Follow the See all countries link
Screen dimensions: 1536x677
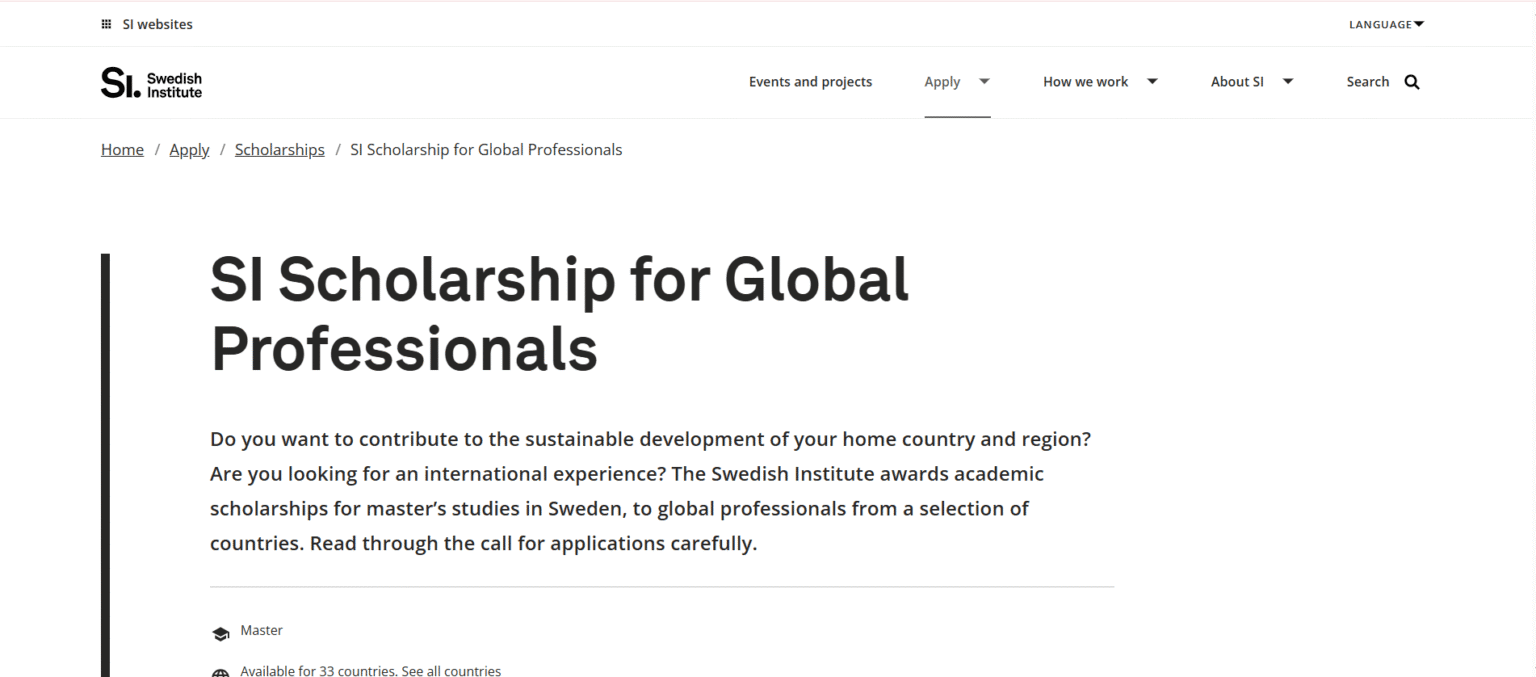(451, 671)
